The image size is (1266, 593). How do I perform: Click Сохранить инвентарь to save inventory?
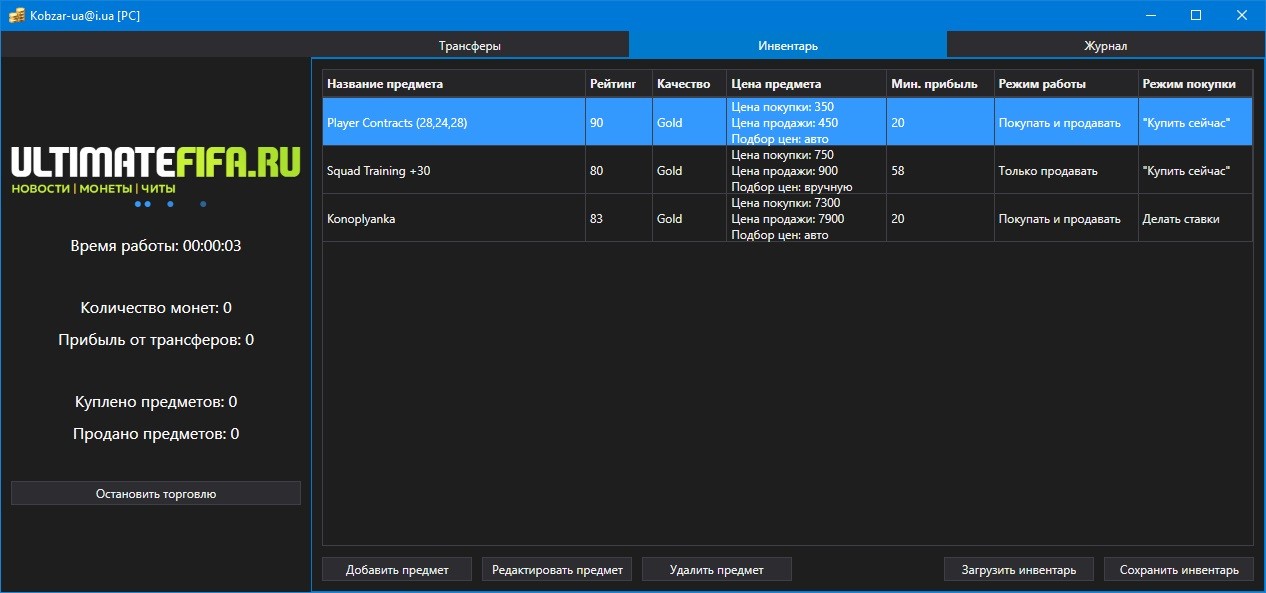[1178, 568]
